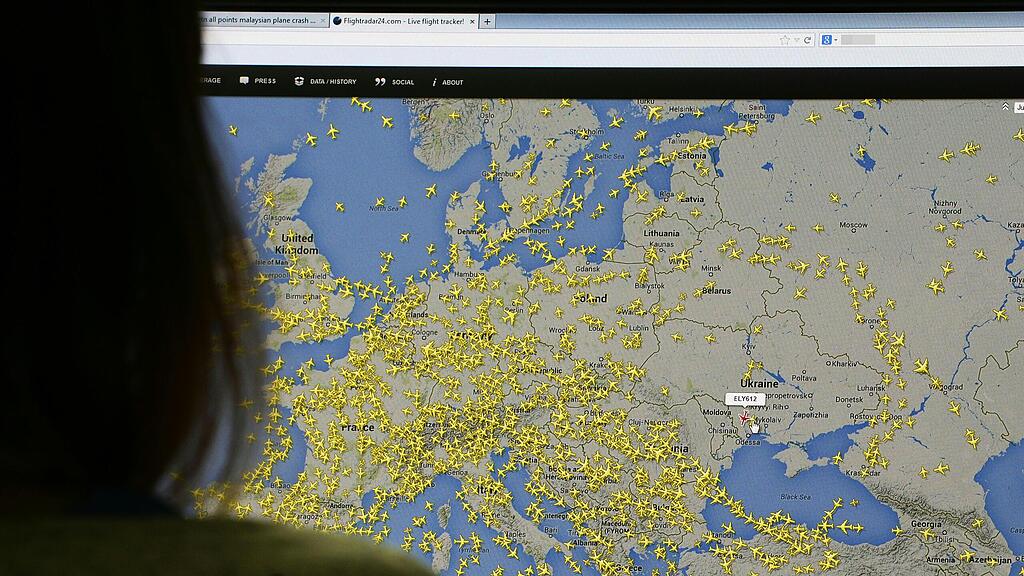
Task: Click the ELY612 flight callsign label
Action: 745,398
